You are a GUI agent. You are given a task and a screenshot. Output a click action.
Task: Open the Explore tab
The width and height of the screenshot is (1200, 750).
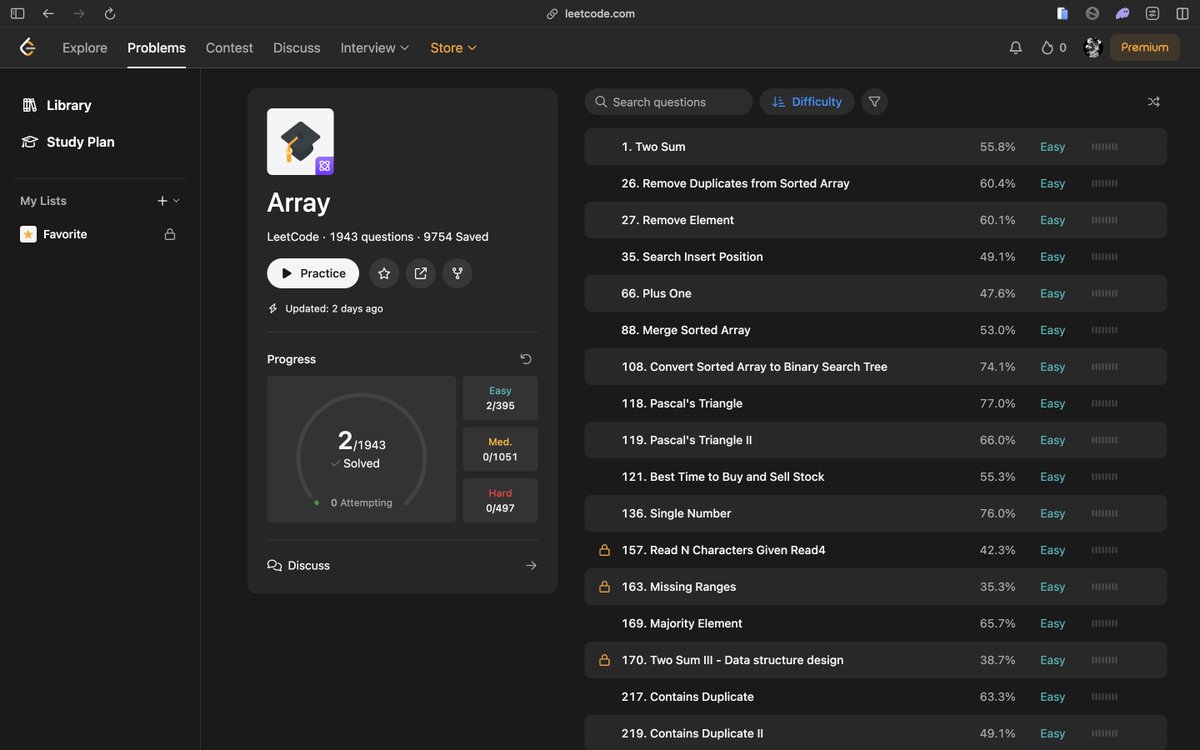point(85,48)
